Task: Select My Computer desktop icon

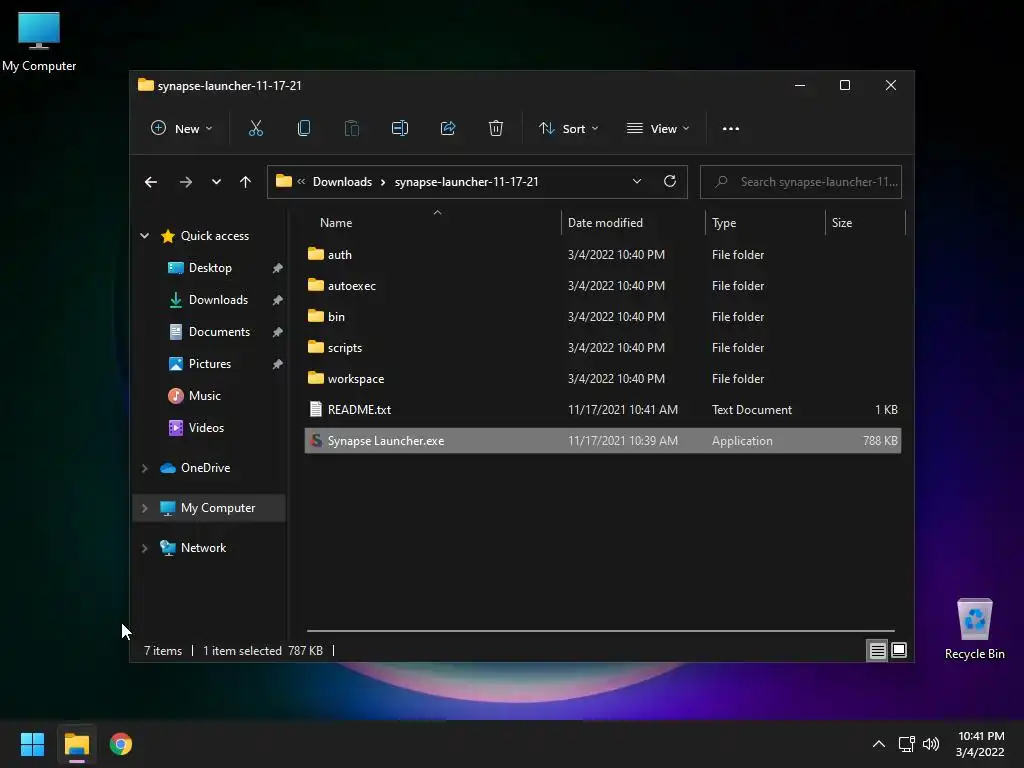Action: 39,40
